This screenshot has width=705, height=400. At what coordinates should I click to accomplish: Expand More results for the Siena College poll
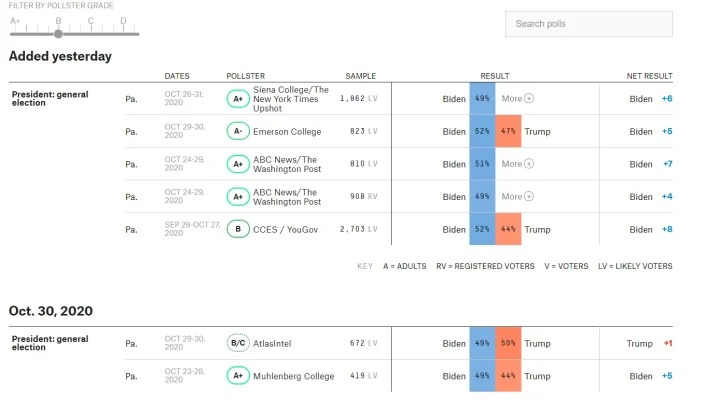(518, 99)
